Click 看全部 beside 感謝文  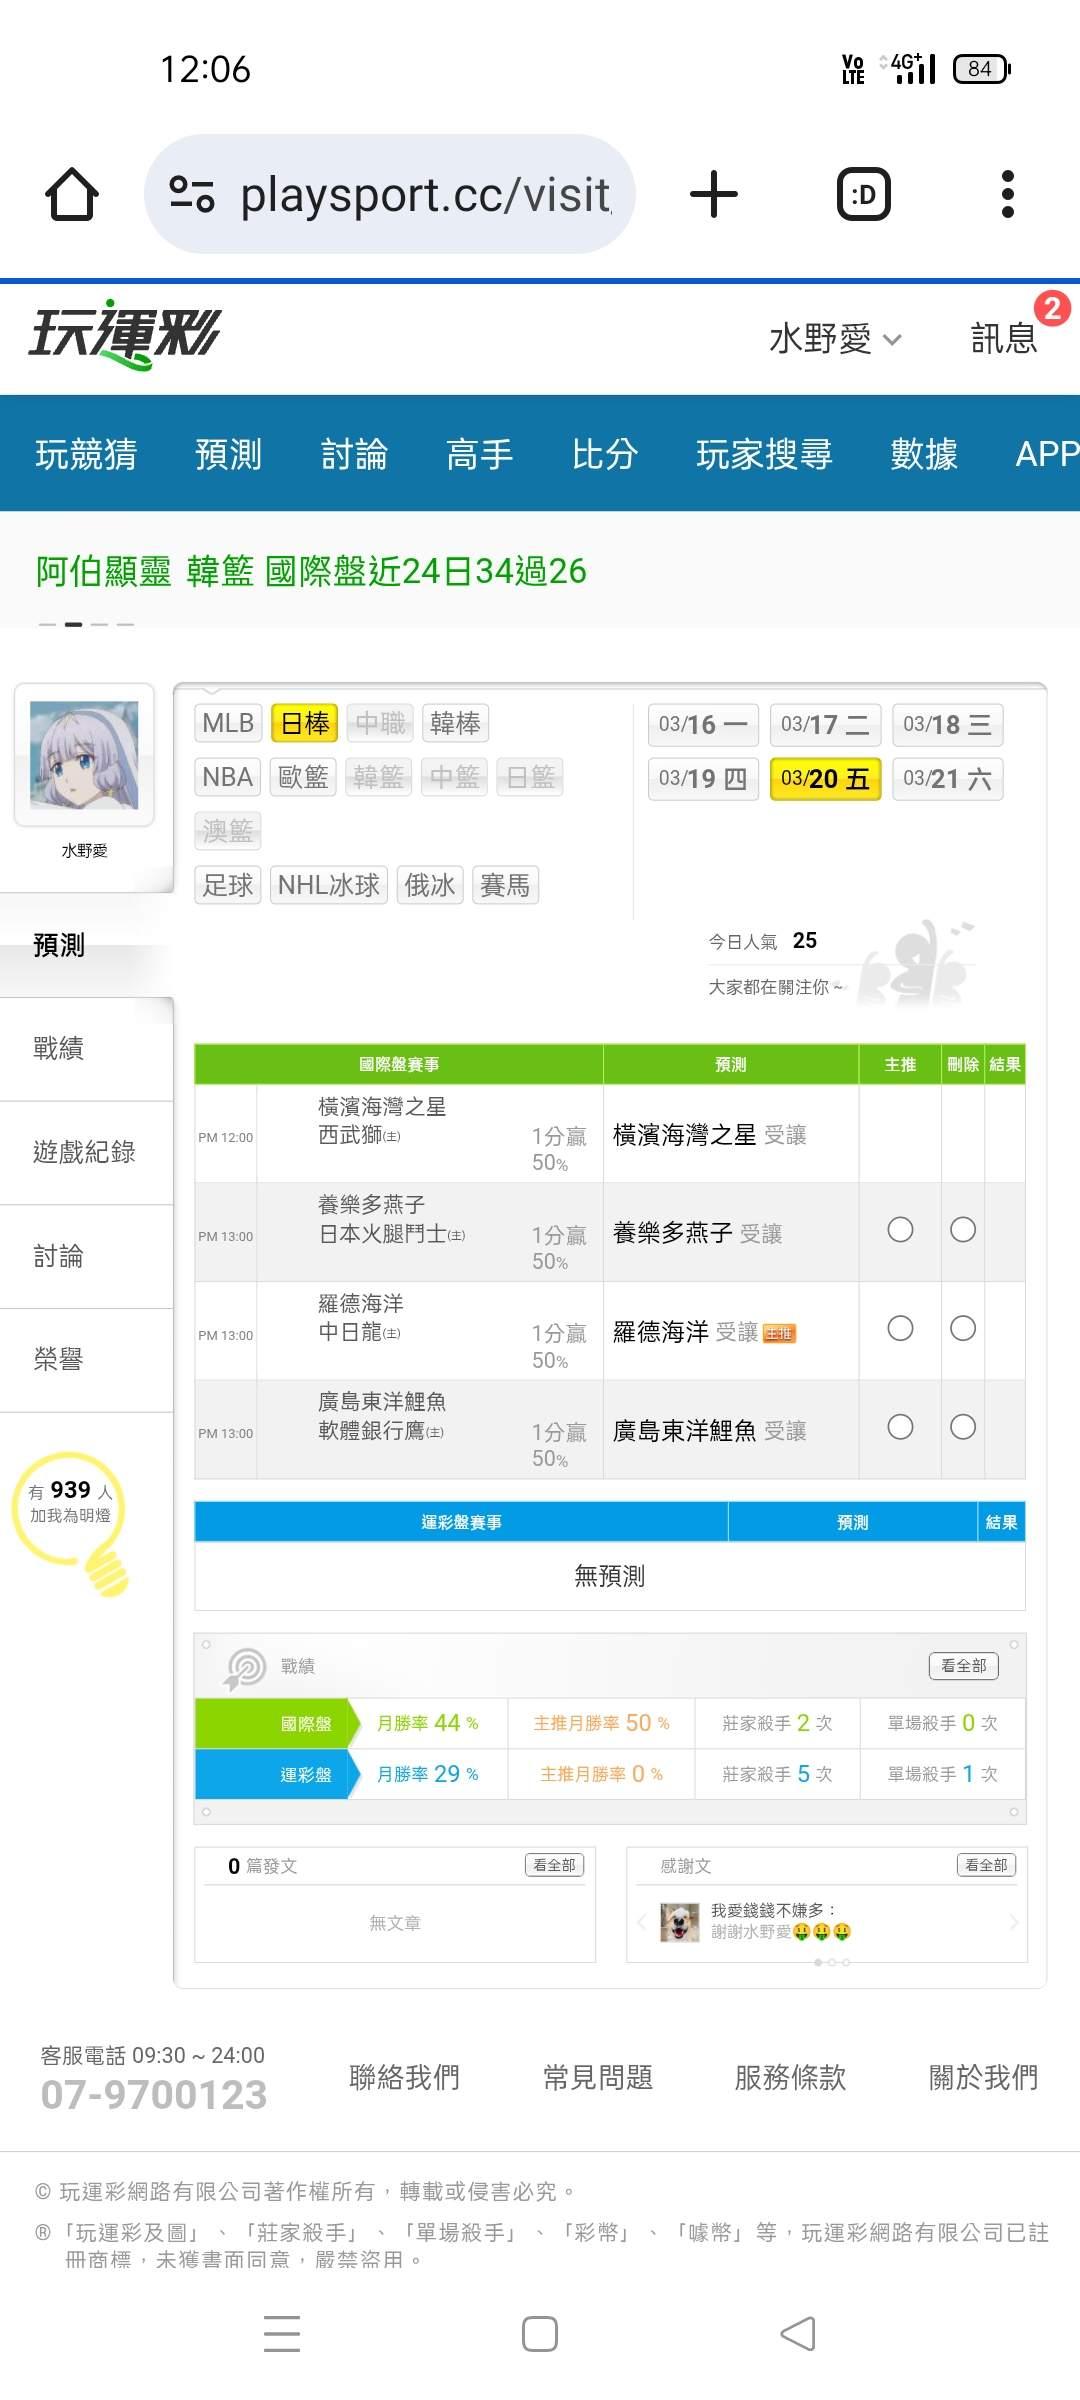986,1865
